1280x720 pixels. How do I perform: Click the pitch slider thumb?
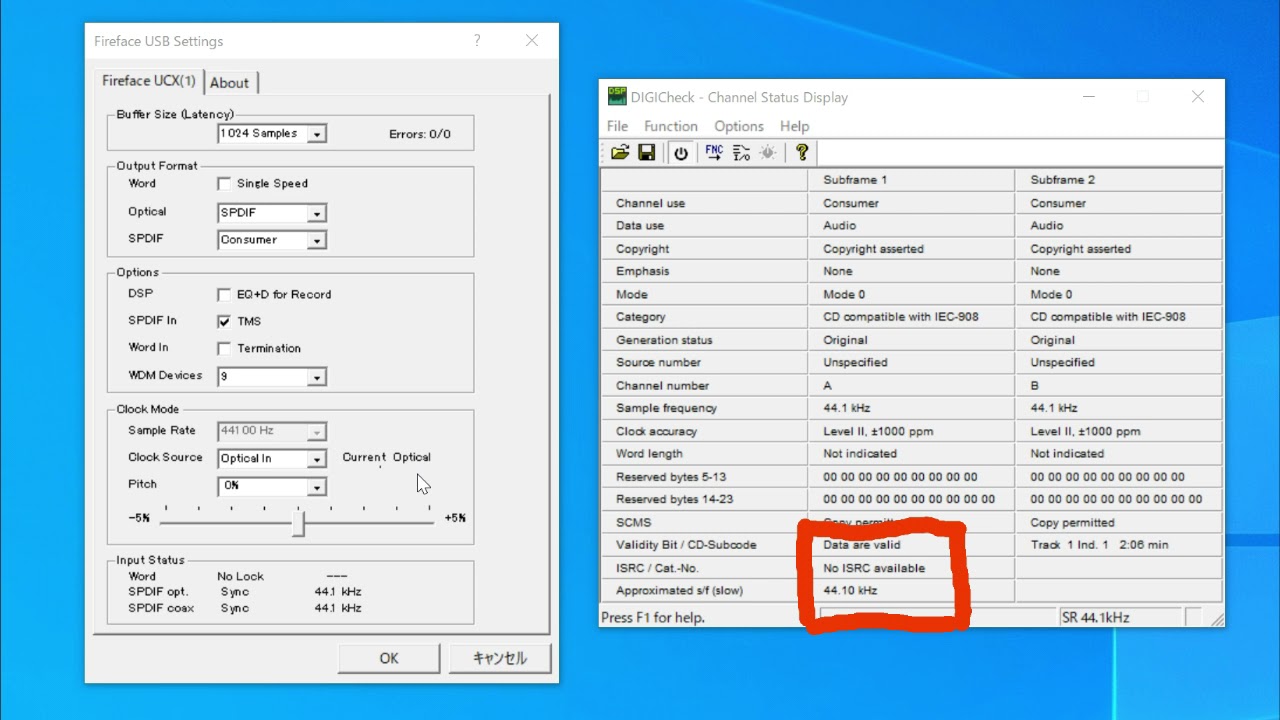[x=298, y=523]
